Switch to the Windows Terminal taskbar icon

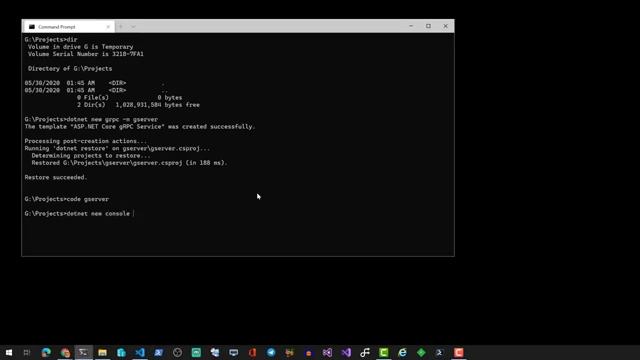[x=83, y=353]
